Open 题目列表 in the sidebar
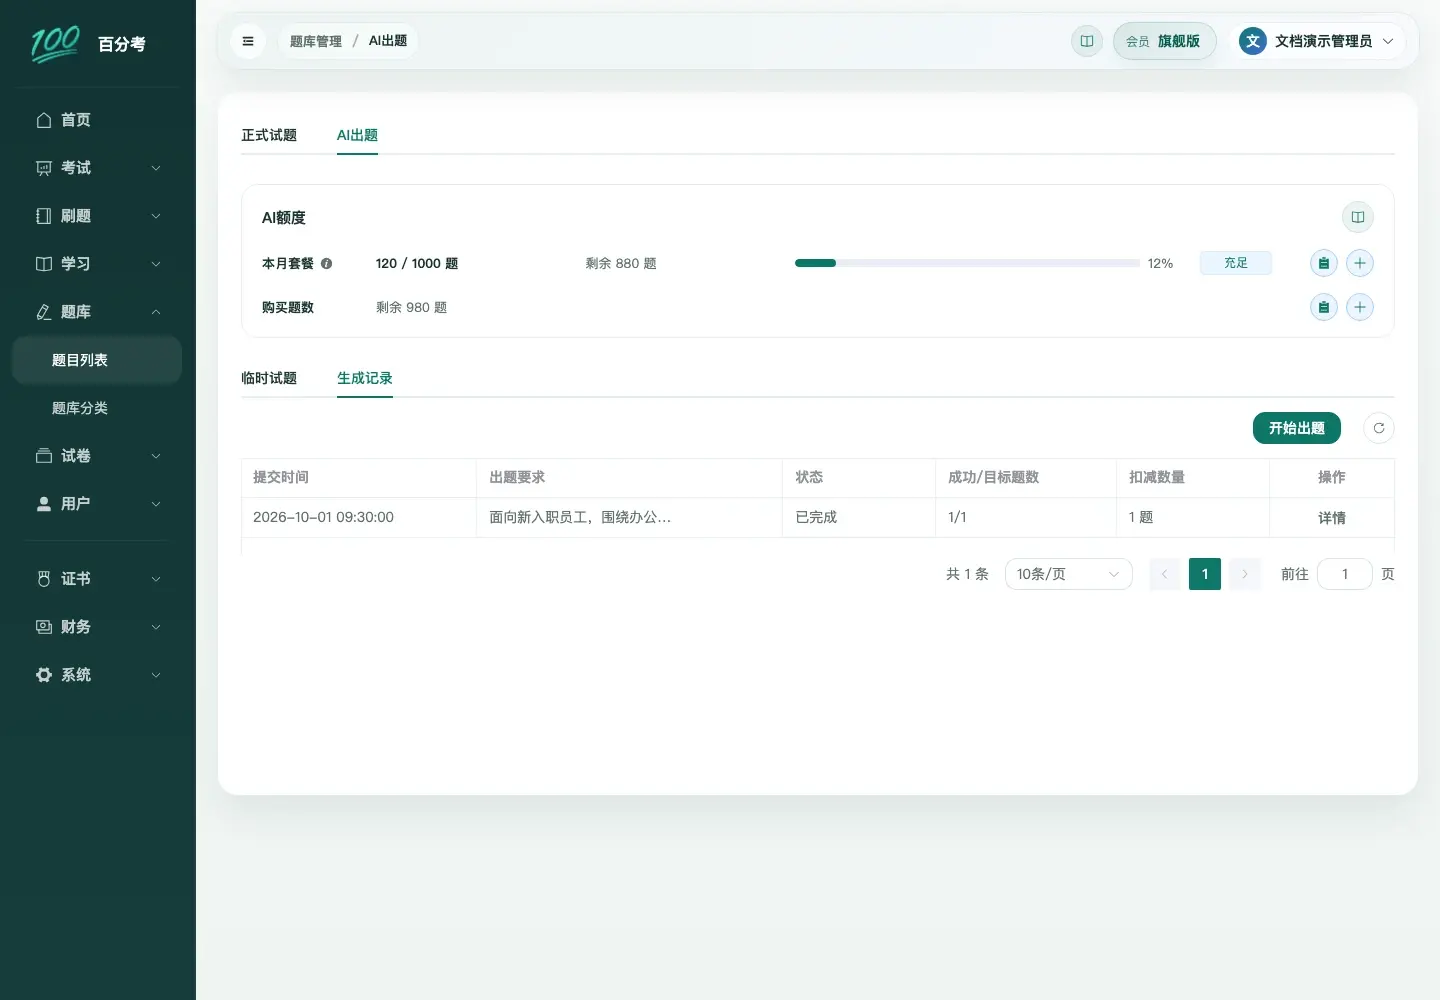The width and height of the screenshot is (1440, 1000). coord(97,360)
